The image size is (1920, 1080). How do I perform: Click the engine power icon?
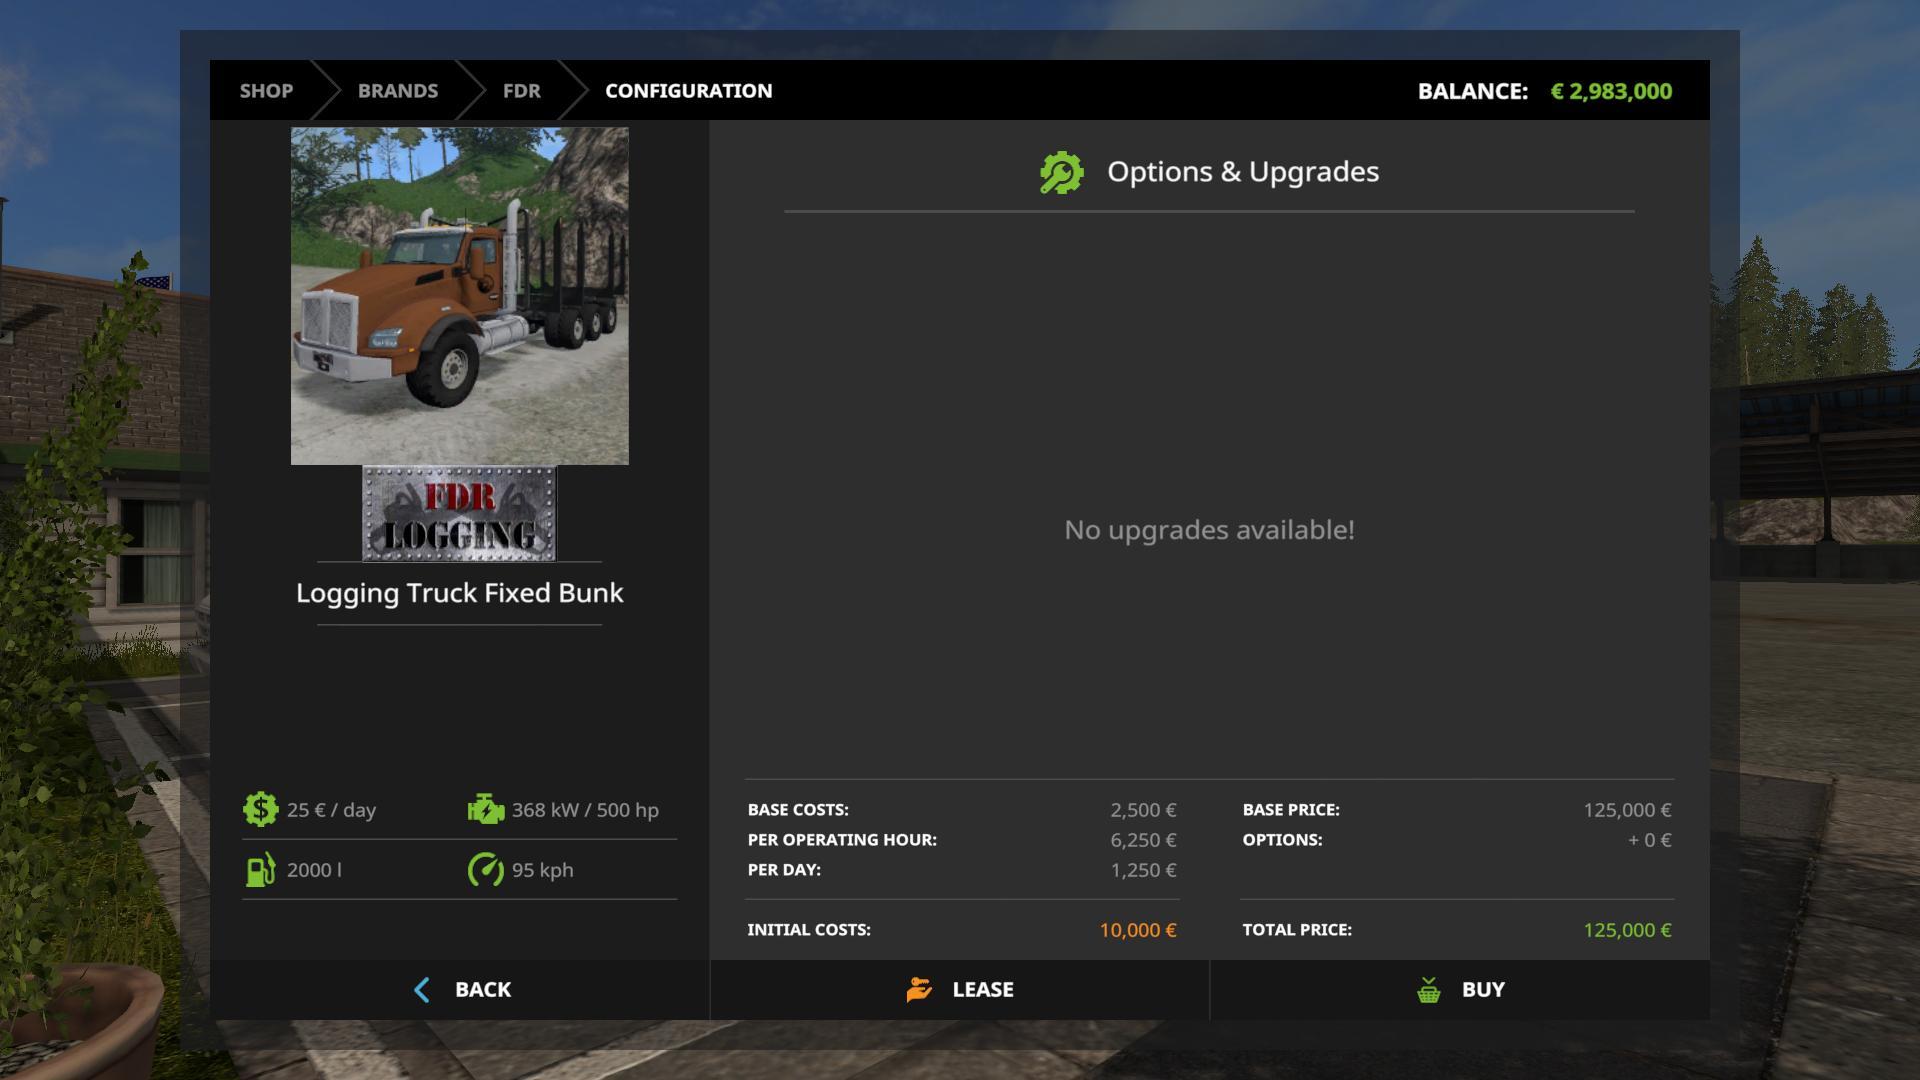pos(486,809)
